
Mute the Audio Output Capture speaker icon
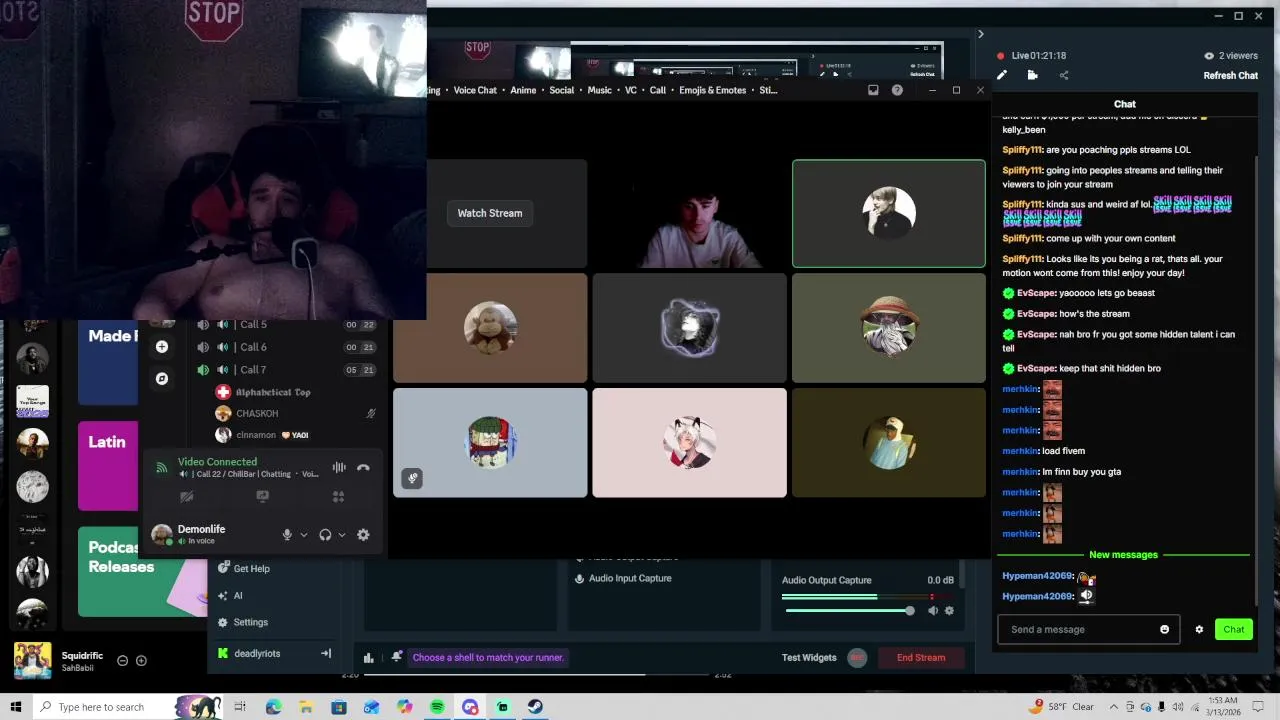pos(932,611)
